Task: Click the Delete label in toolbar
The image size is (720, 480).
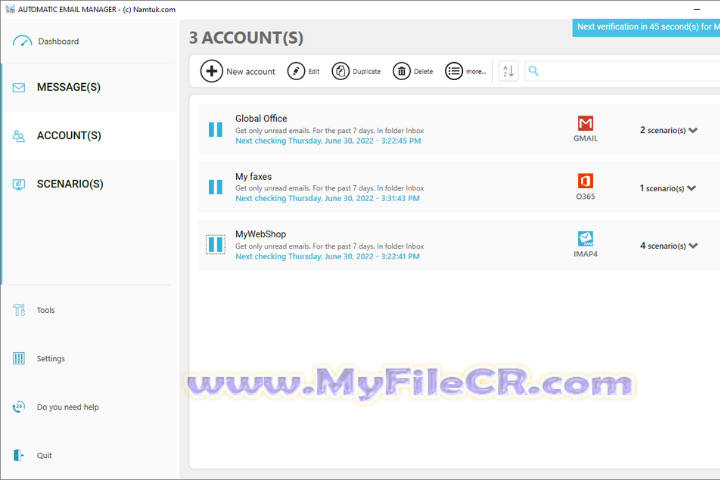Action: (423, 72)
